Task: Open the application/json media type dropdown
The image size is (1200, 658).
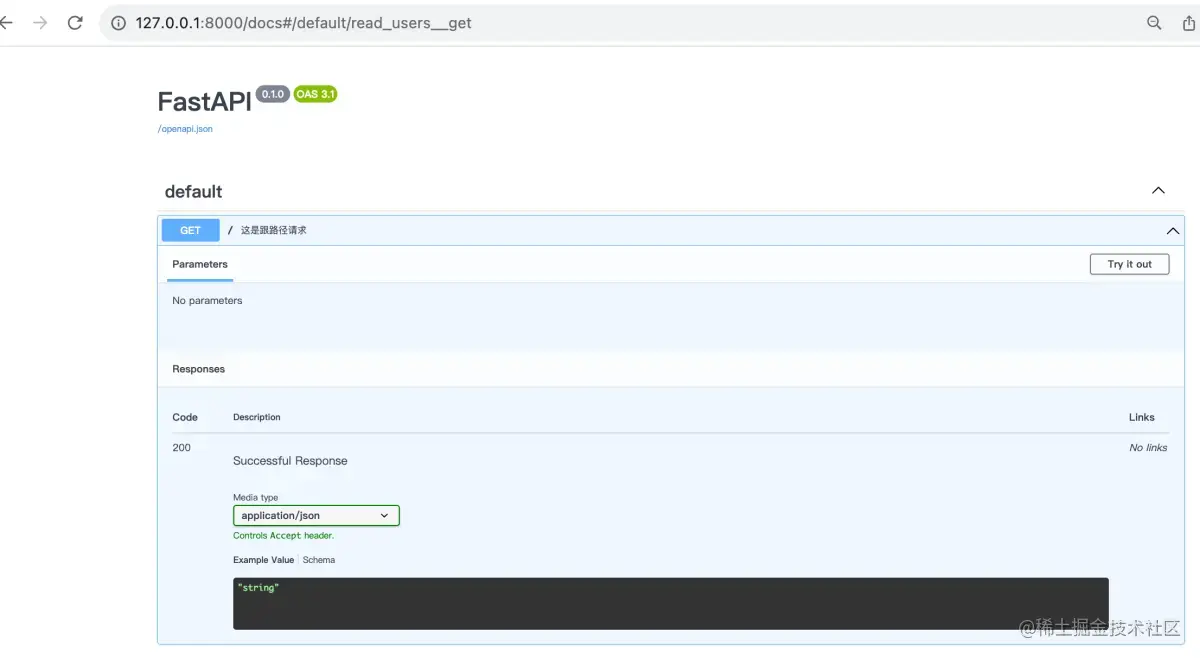Action: [316, 516]
